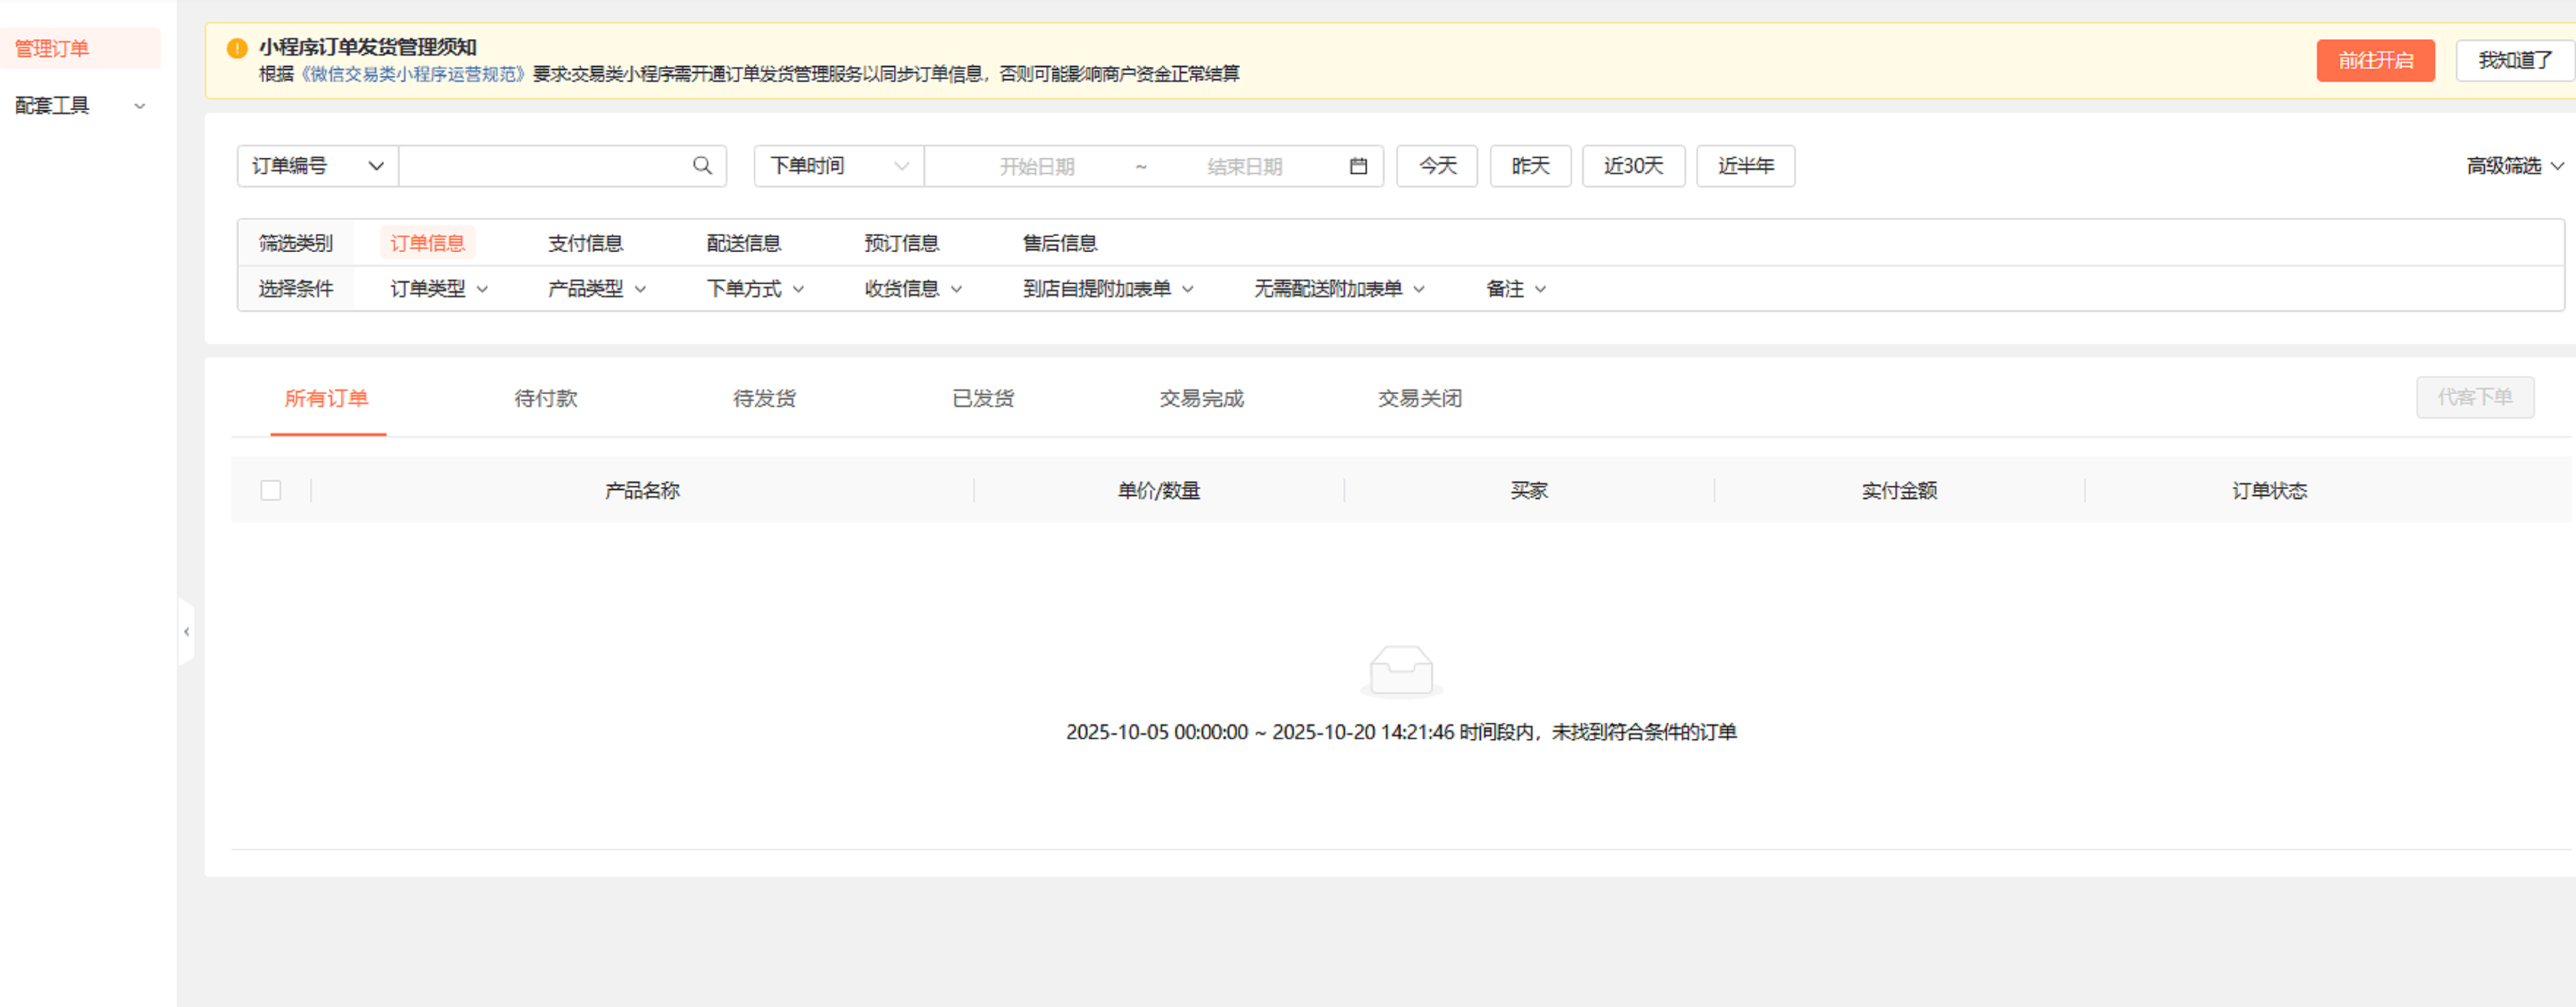Open the calendar date picker icon
Screen dimensions: 2576x1007
tap(1357, 166)
